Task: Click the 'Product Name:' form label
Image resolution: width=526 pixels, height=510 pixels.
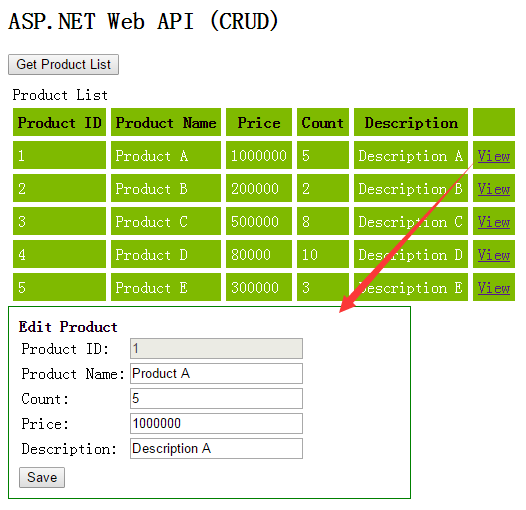Action: 73,374
